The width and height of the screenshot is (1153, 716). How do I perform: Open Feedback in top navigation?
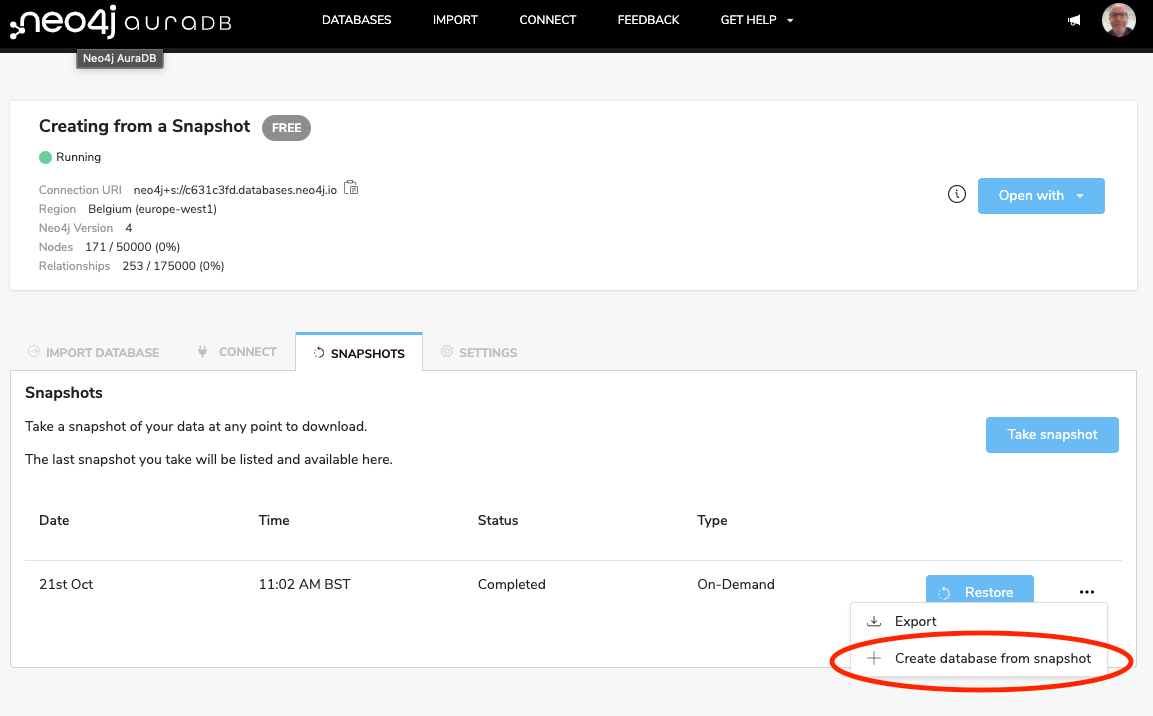point(649,20)
